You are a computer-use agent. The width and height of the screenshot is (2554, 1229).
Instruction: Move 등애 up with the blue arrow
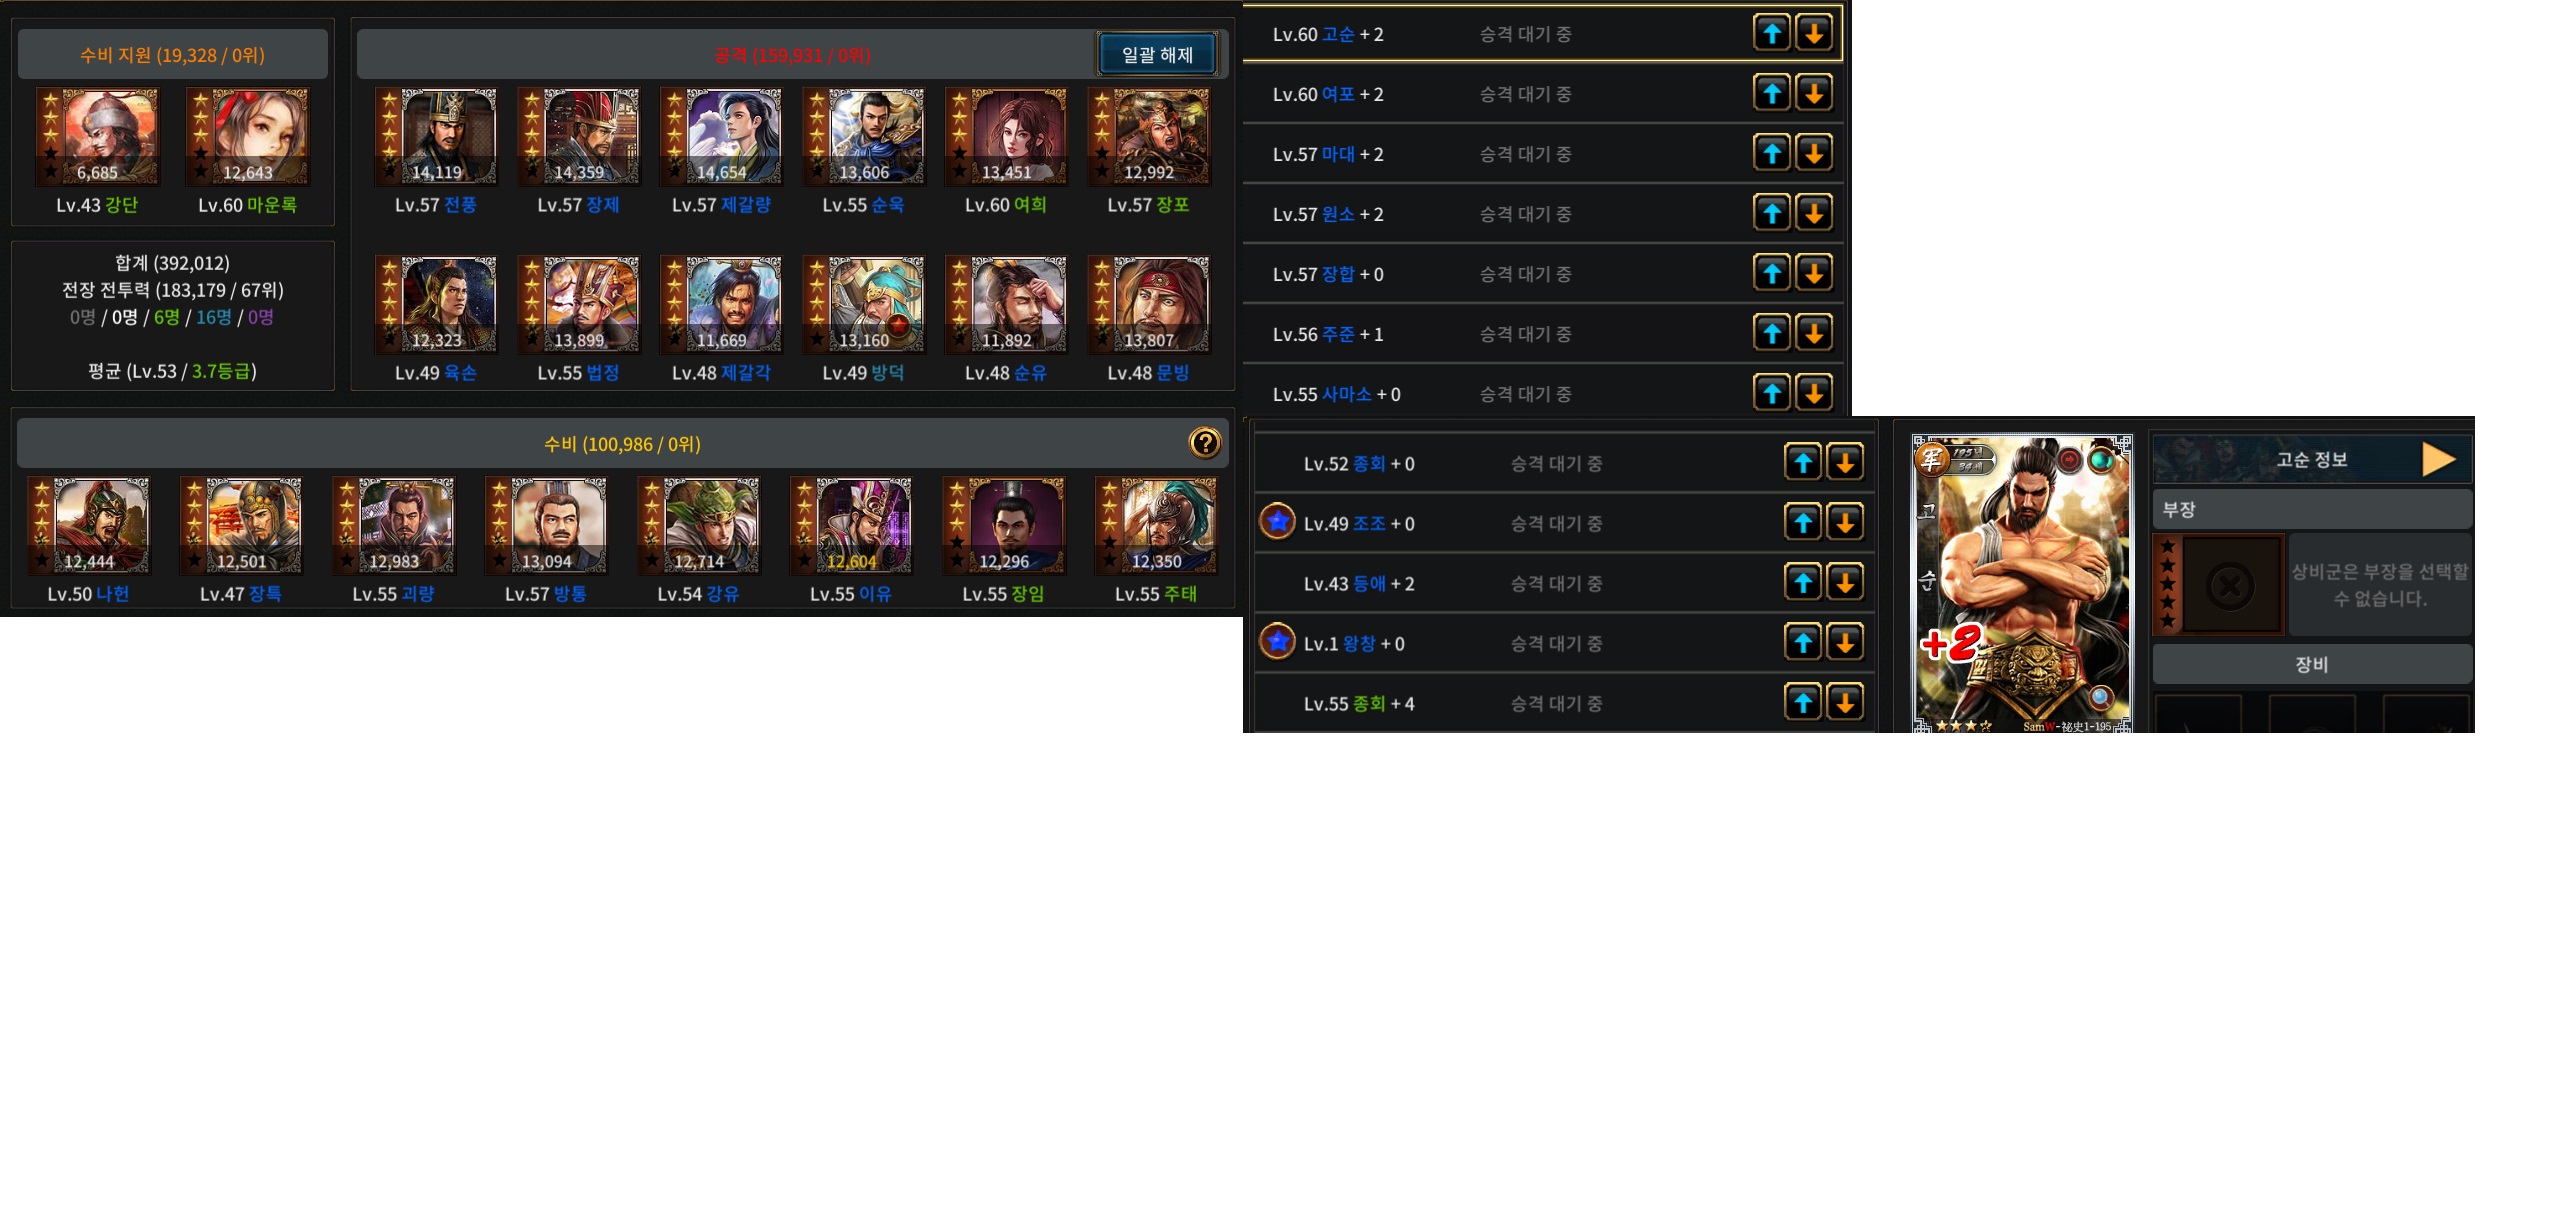pyautogui.click(x=1803, y=583)
